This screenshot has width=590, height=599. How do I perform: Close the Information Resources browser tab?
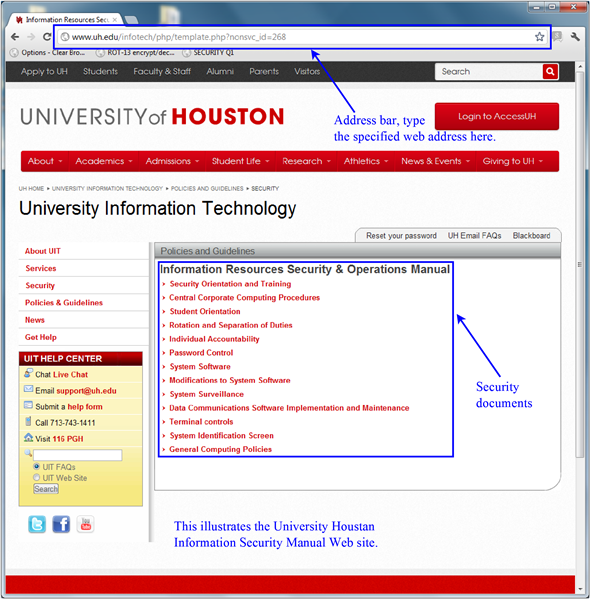point(115,19)
